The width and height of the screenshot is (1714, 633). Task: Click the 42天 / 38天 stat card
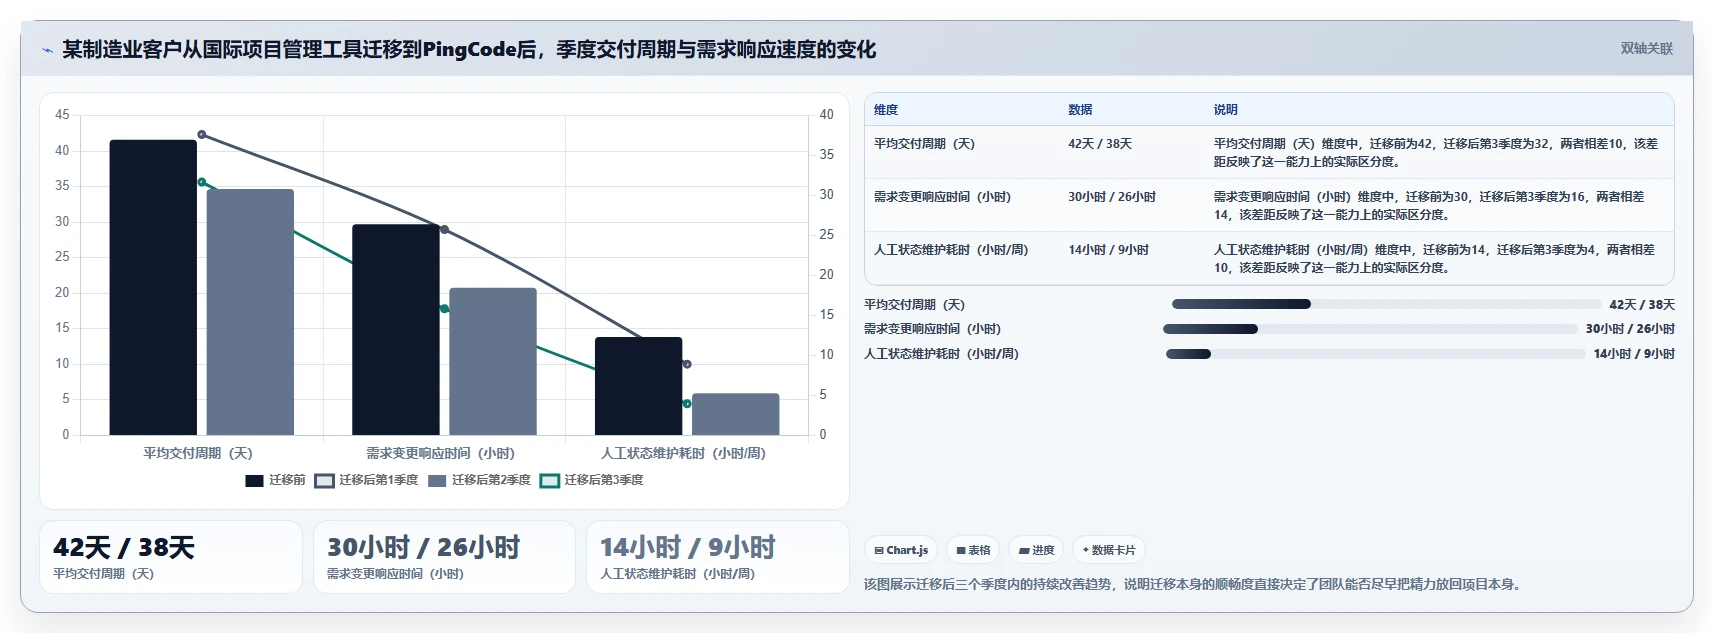[171, 557]
